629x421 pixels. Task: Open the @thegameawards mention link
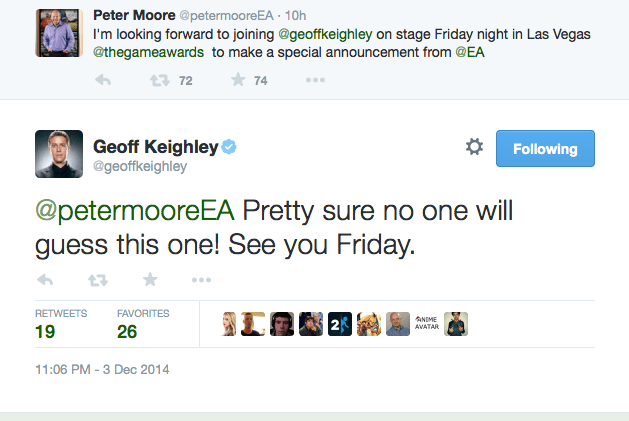click(x=148, y=53)
